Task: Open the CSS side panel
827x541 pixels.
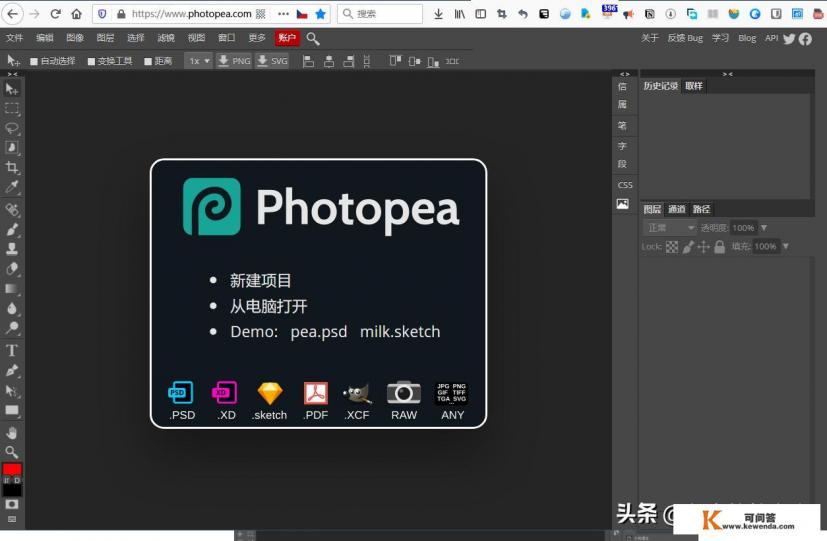Action: click(x=625, y=185)
